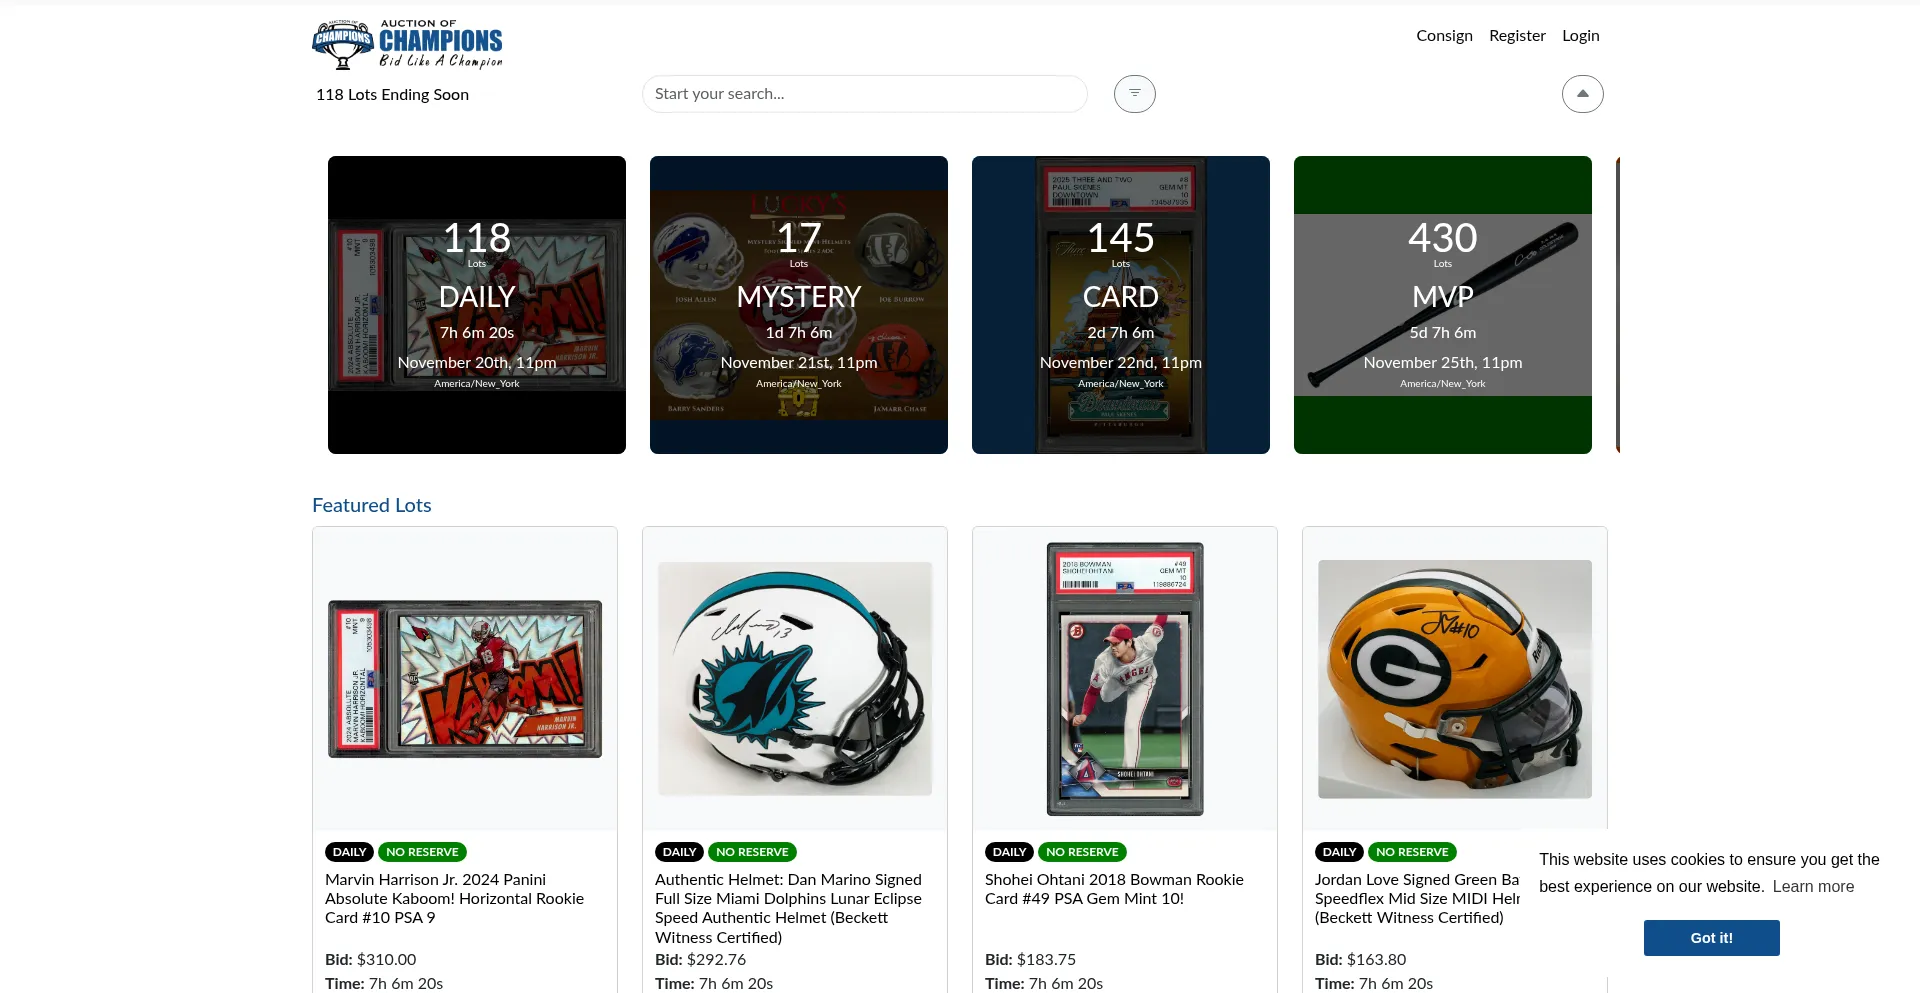Click the 'Featured Lots' heading
The height and width of the screenshot is (993, 1920).
tap(372, 506)
